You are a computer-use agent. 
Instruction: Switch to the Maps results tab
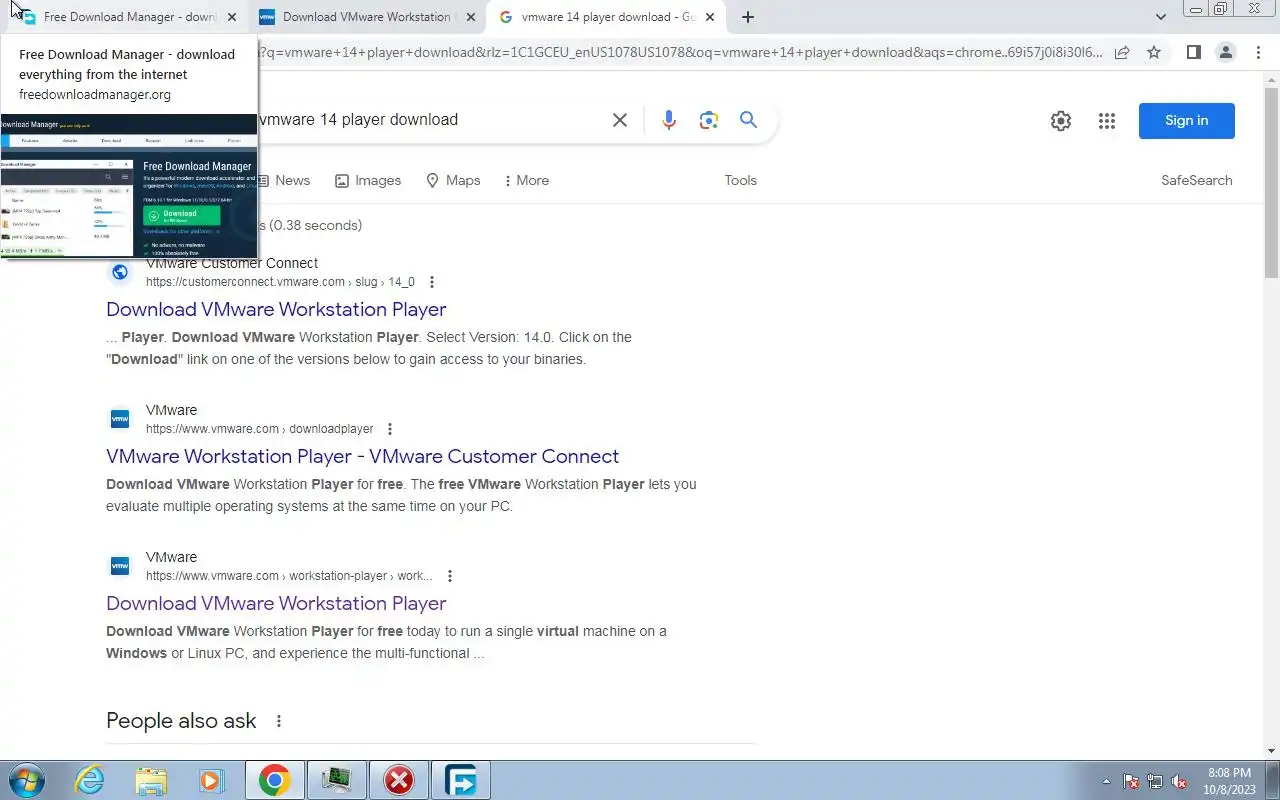coord(453,180)
